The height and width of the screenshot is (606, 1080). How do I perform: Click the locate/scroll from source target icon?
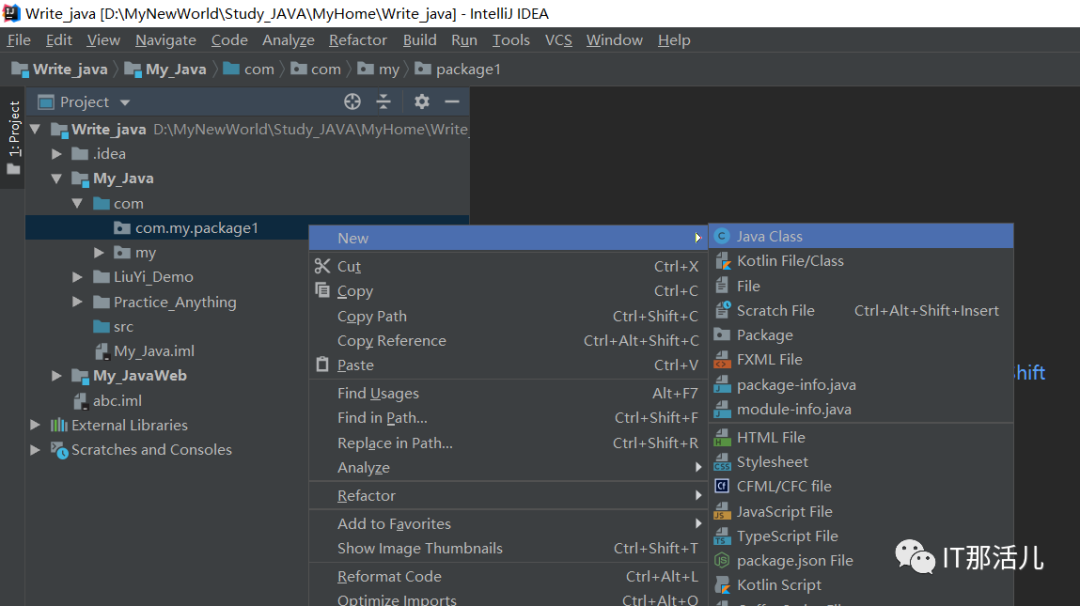click(352, 102)
